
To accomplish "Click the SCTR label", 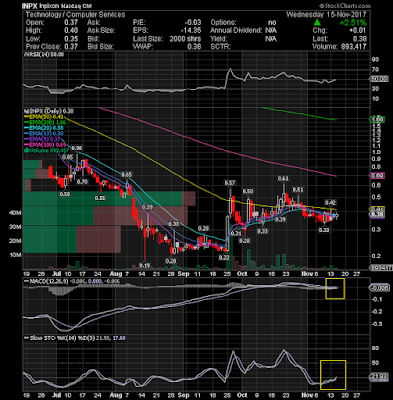I will point(220,47).
